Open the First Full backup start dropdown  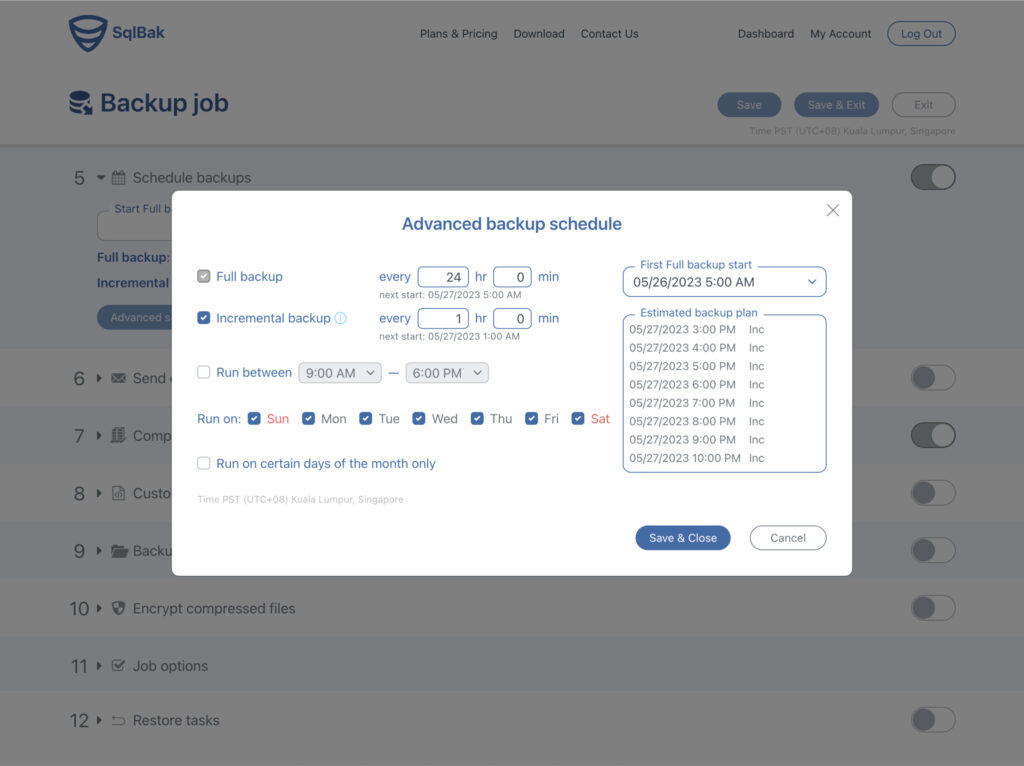click(724, 283)
